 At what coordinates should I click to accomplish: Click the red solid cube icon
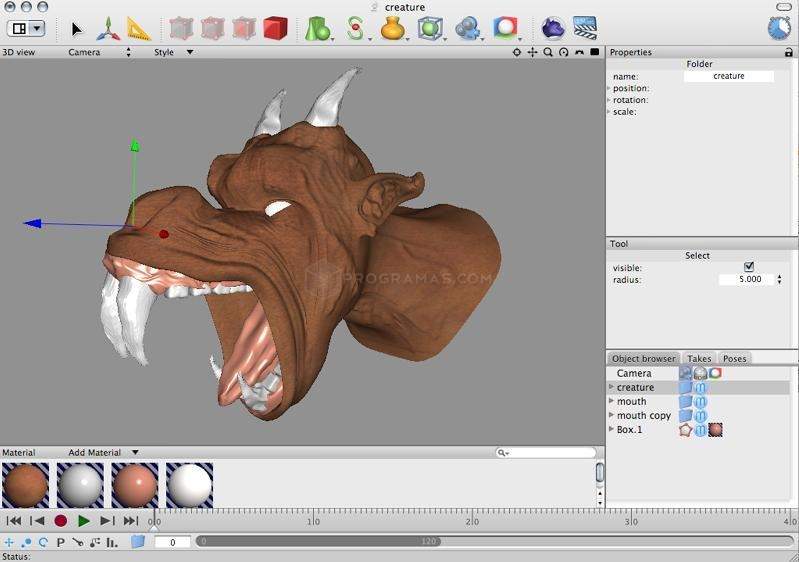(275, 28)
